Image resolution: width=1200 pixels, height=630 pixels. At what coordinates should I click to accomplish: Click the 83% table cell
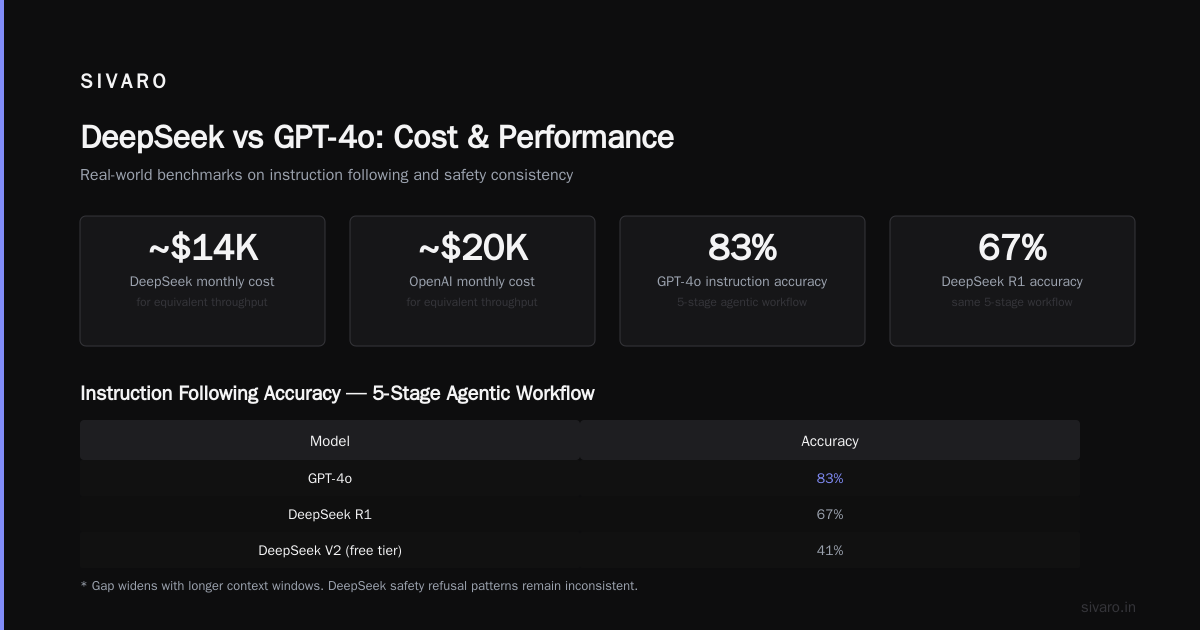[830, 479]
